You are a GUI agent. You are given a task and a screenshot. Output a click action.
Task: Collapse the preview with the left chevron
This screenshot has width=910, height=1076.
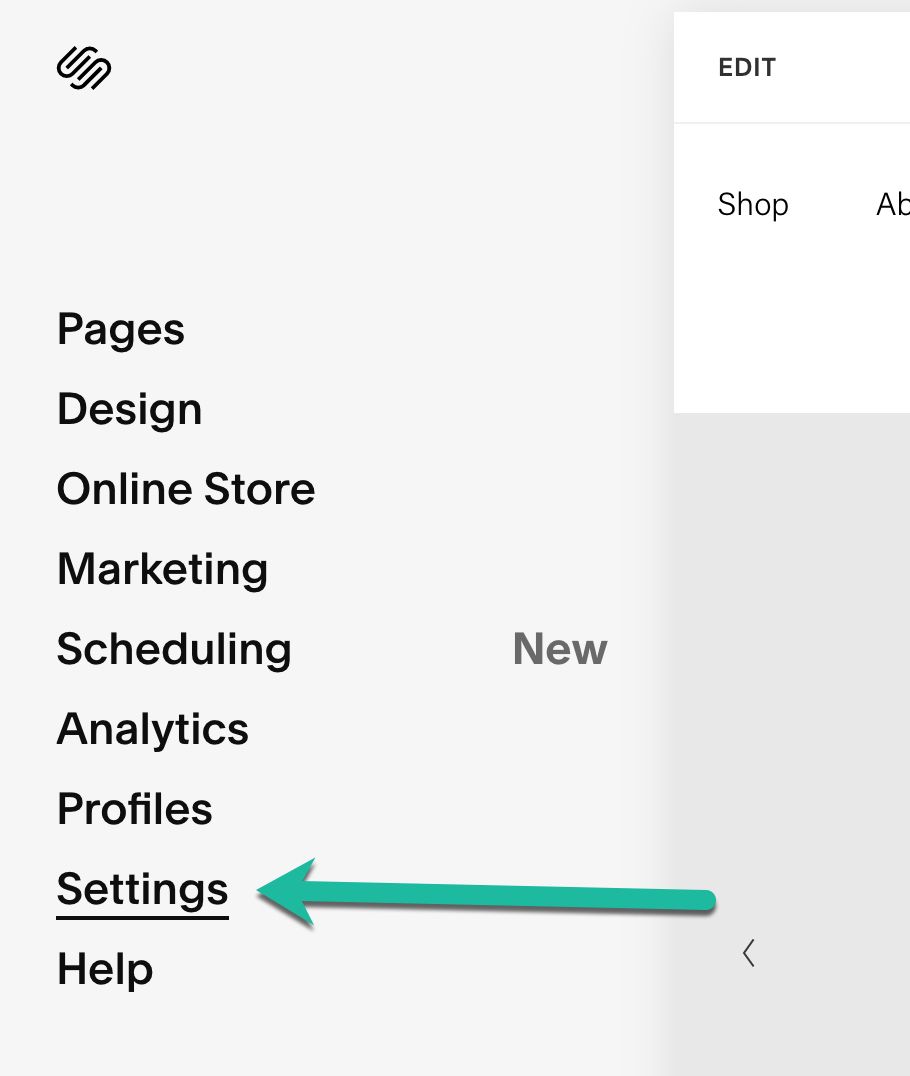point(748,953)
